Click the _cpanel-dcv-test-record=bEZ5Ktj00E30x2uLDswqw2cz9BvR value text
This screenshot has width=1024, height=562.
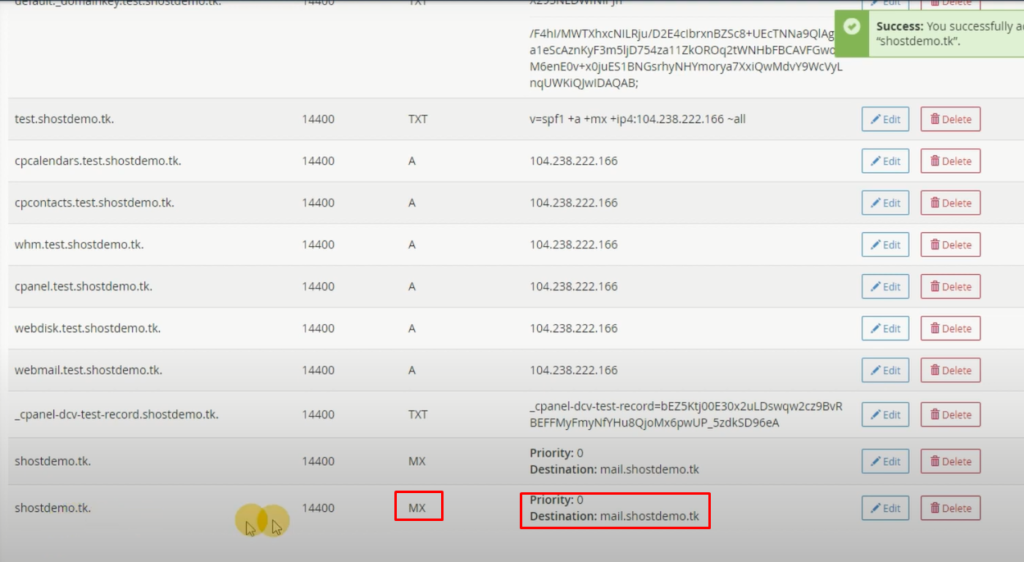click(x=686, y=406)
